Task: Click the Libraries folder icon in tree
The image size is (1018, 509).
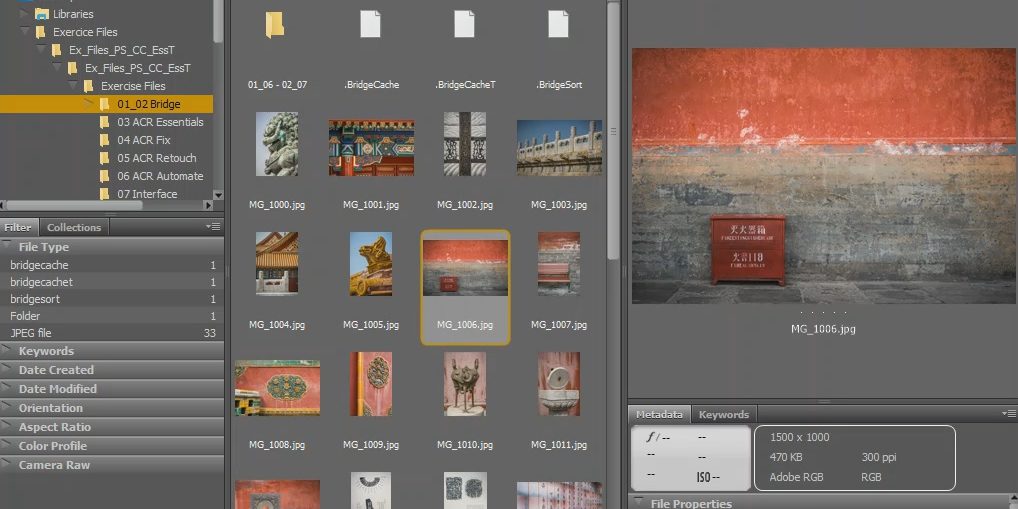Action: click(x=41, y=14)
